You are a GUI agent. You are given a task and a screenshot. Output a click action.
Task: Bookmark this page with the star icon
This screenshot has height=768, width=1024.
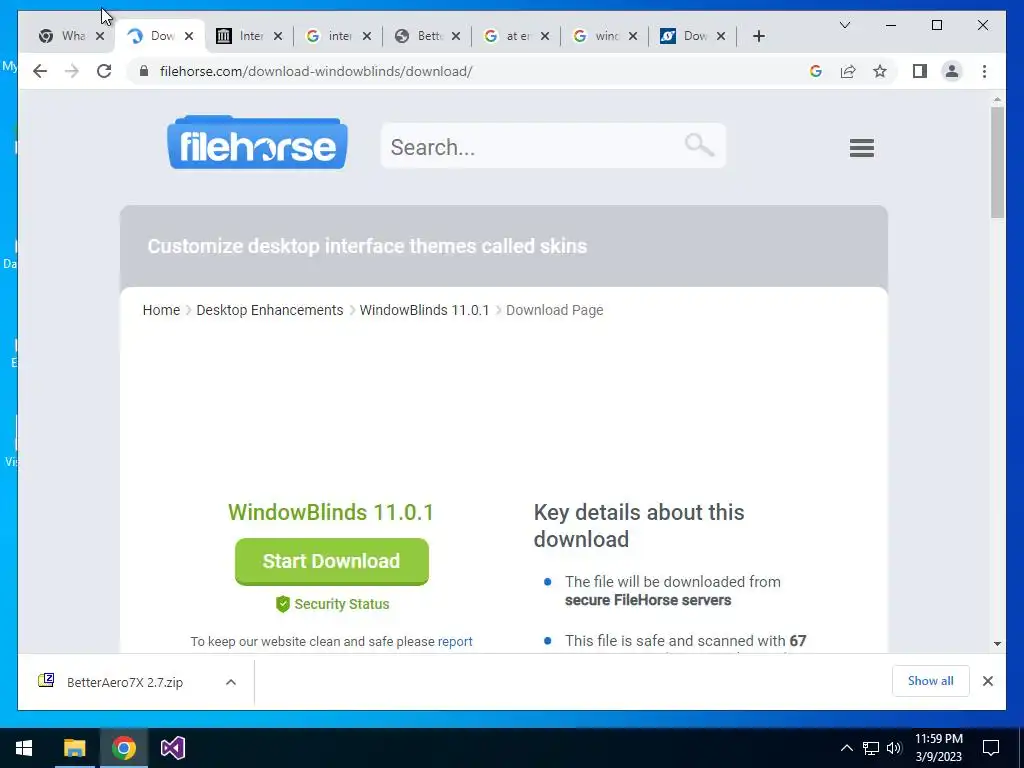coord(880,71)
